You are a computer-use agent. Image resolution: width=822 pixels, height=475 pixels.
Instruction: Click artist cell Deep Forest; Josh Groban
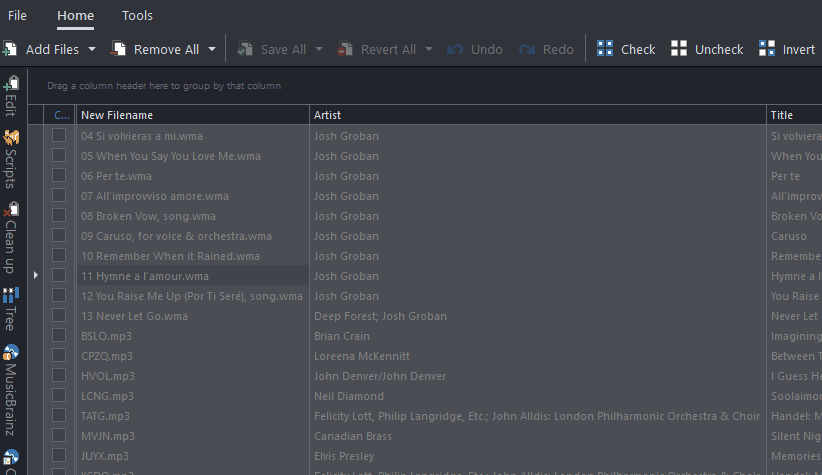point(538,316)
